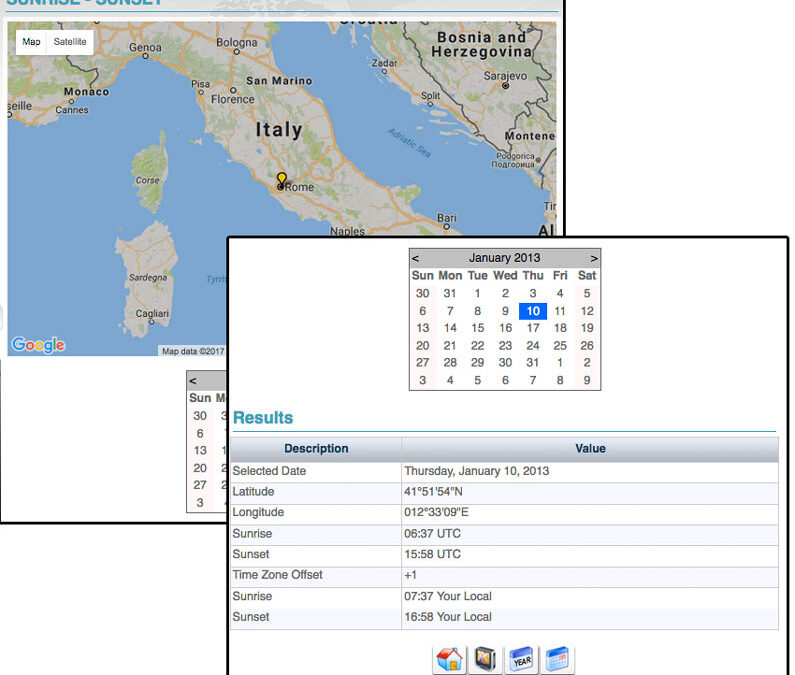
Task: Click the Results heading
Action: [263, 418]
